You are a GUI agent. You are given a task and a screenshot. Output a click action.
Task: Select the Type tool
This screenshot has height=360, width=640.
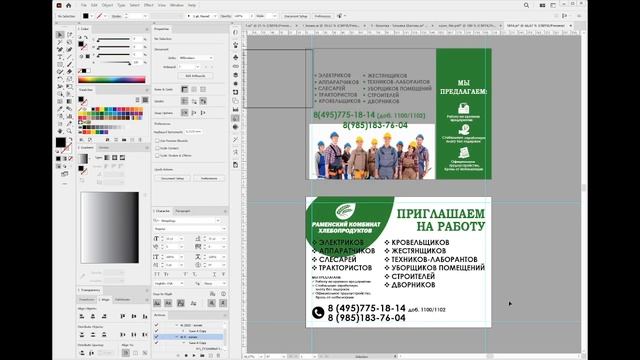[60, 57]
